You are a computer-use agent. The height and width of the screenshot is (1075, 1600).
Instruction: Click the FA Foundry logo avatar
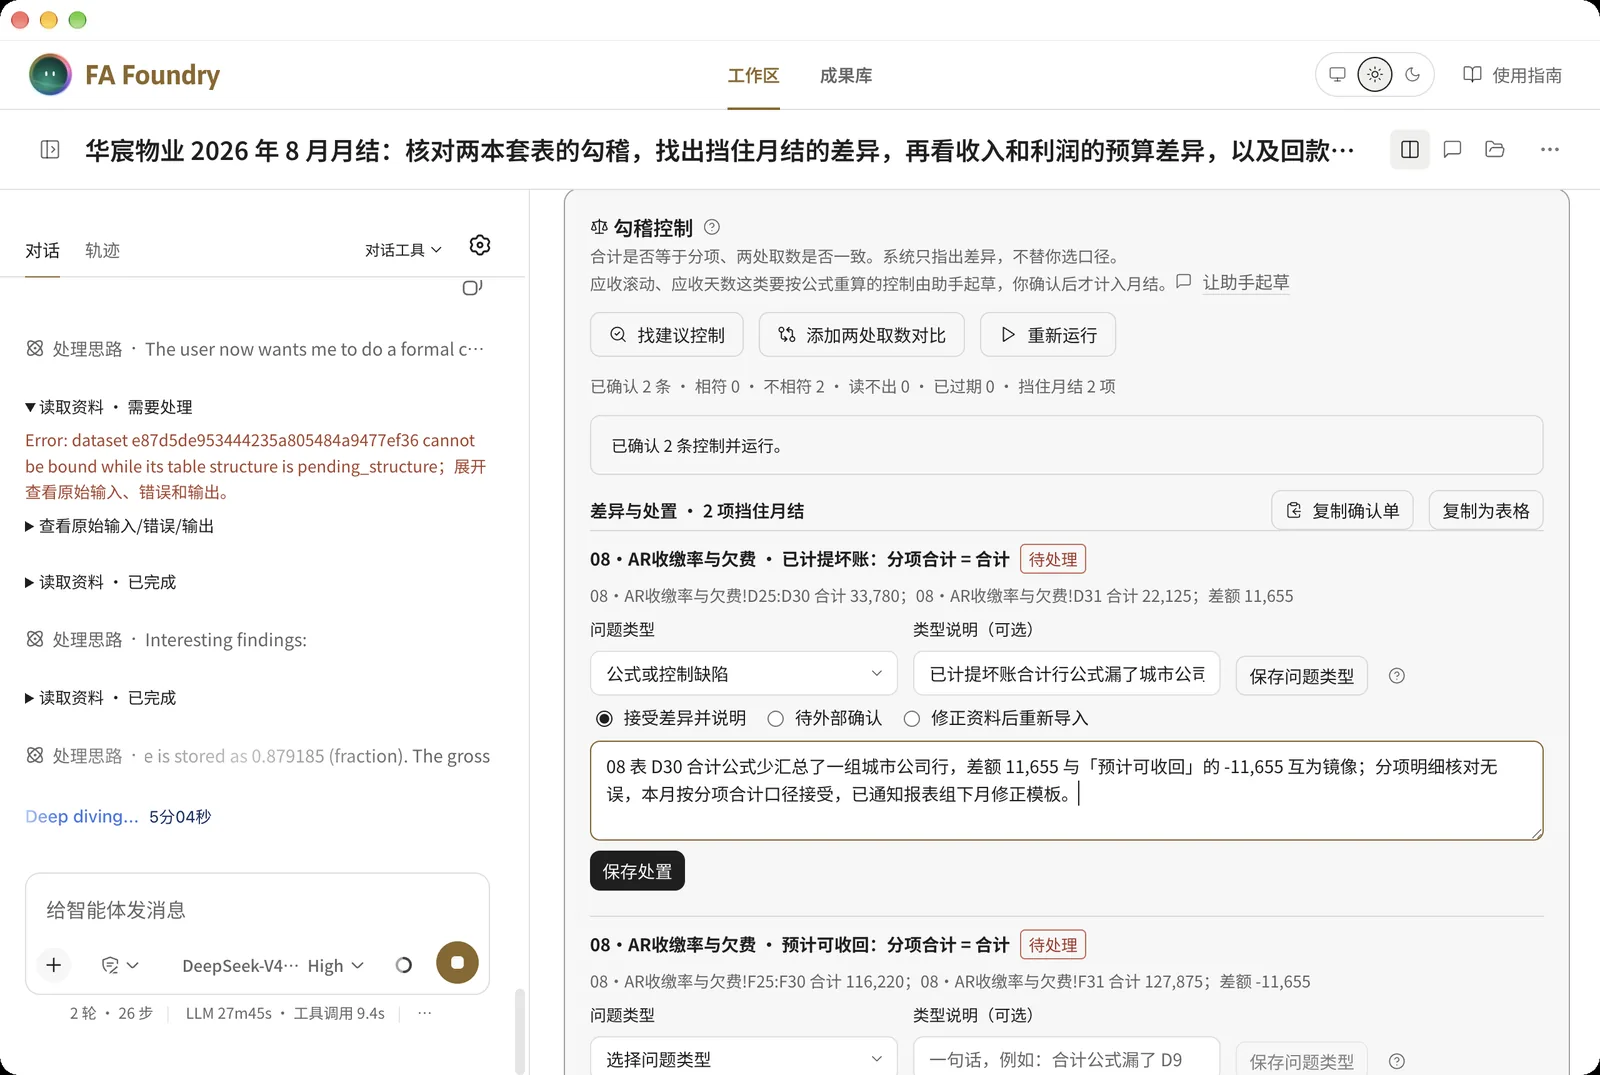point(50,75)
